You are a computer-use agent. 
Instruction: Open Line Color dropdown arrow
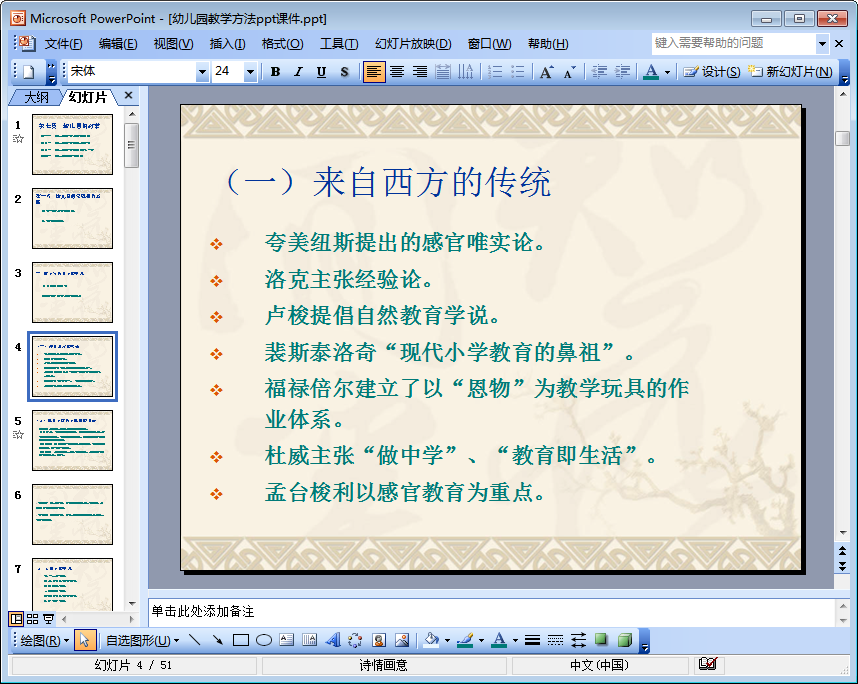click(x=482, y=640)
